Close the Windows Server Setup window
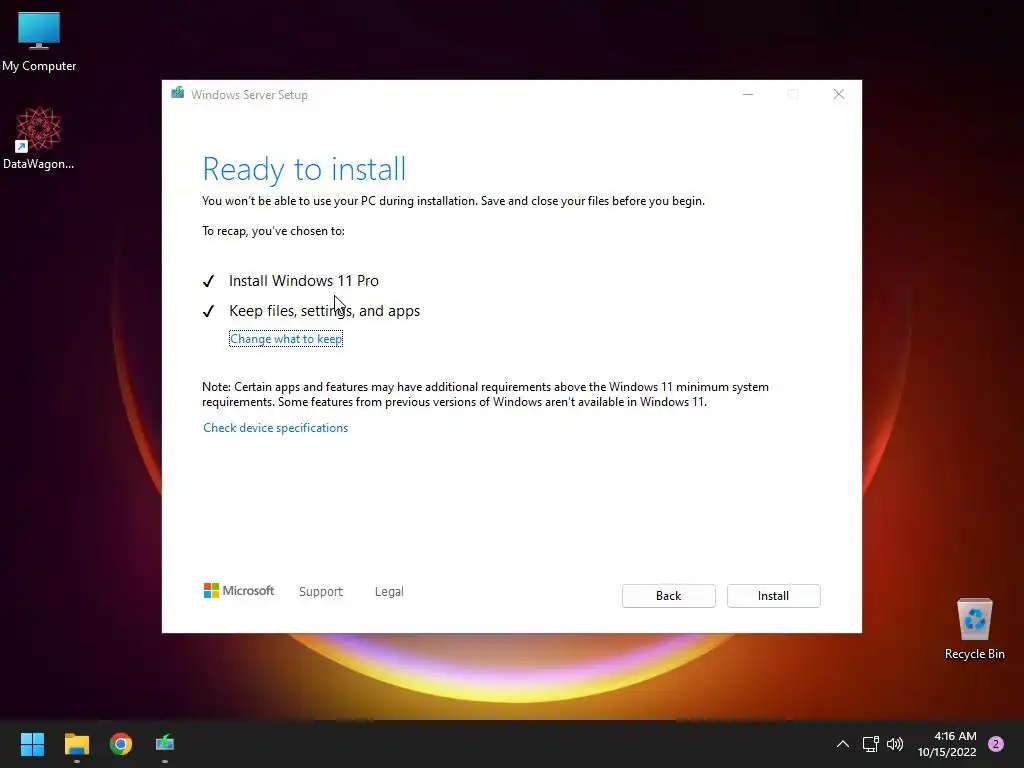This screenshot has height=768, width=1024. pos(839,95)
